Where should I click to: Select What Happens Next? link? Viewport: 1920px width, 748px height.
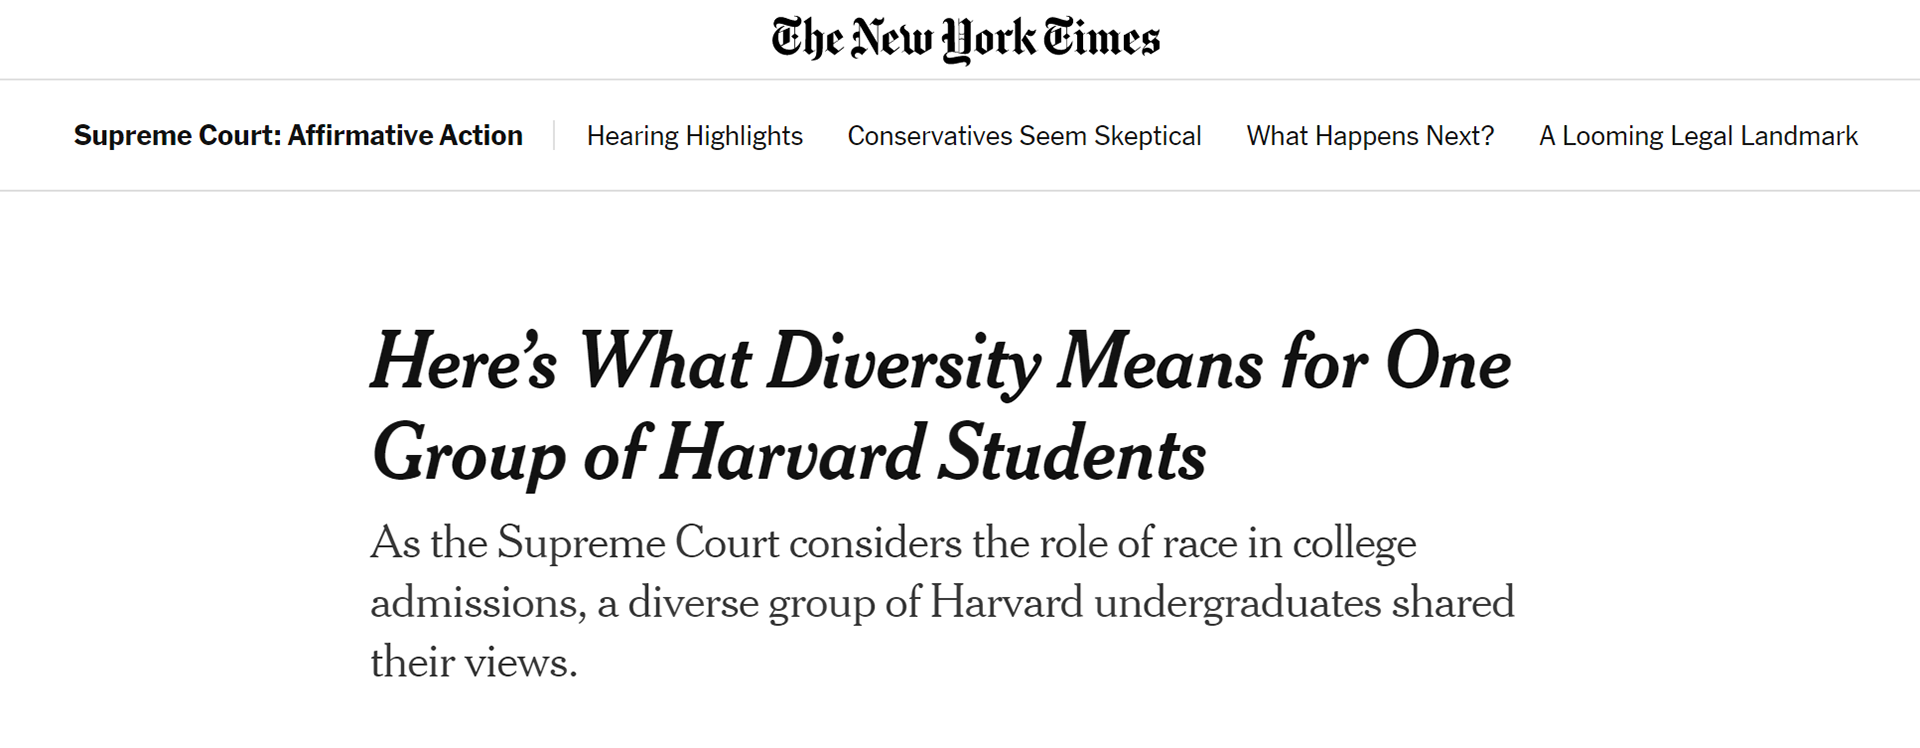(1369, 136)
